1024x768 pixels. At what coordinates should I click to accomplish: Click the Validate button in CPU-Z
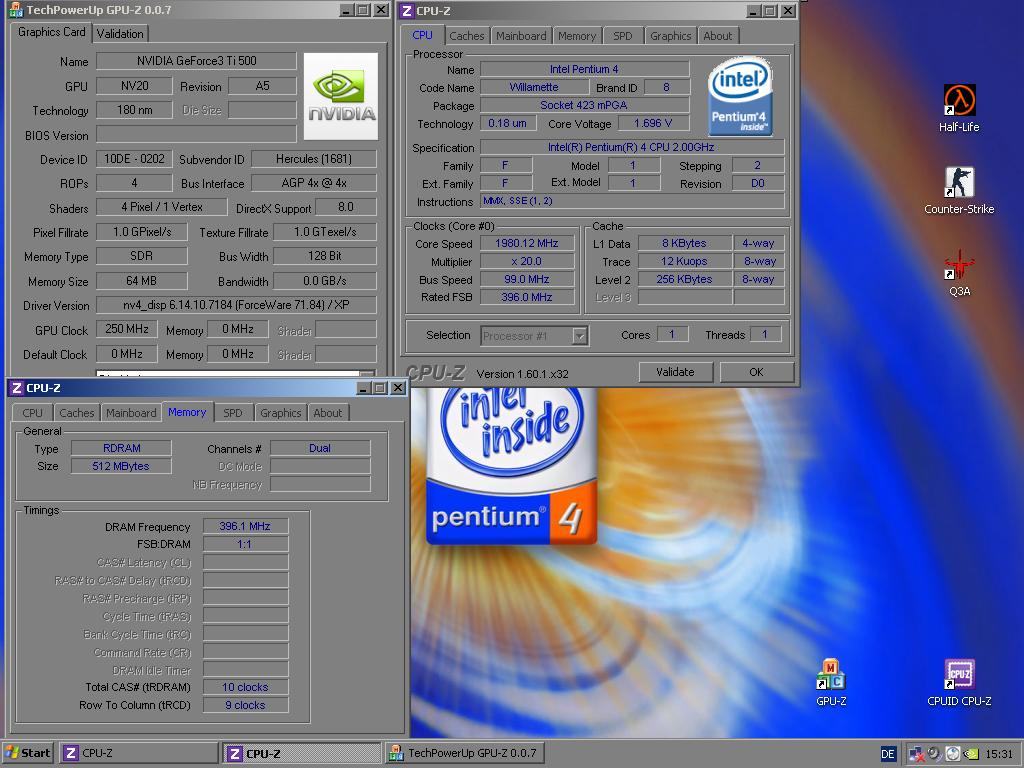coord(675,372)
